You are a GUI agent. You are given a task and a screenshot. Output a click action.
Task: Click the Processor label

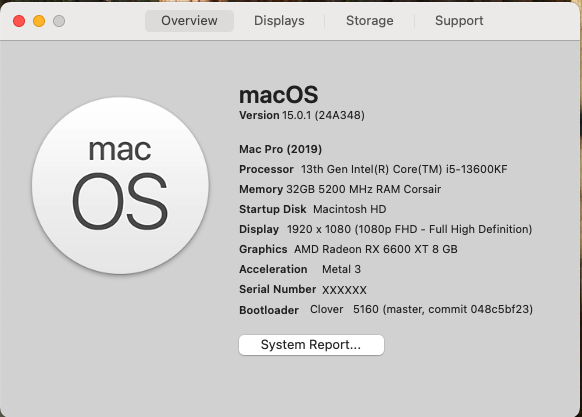(267, 169)
